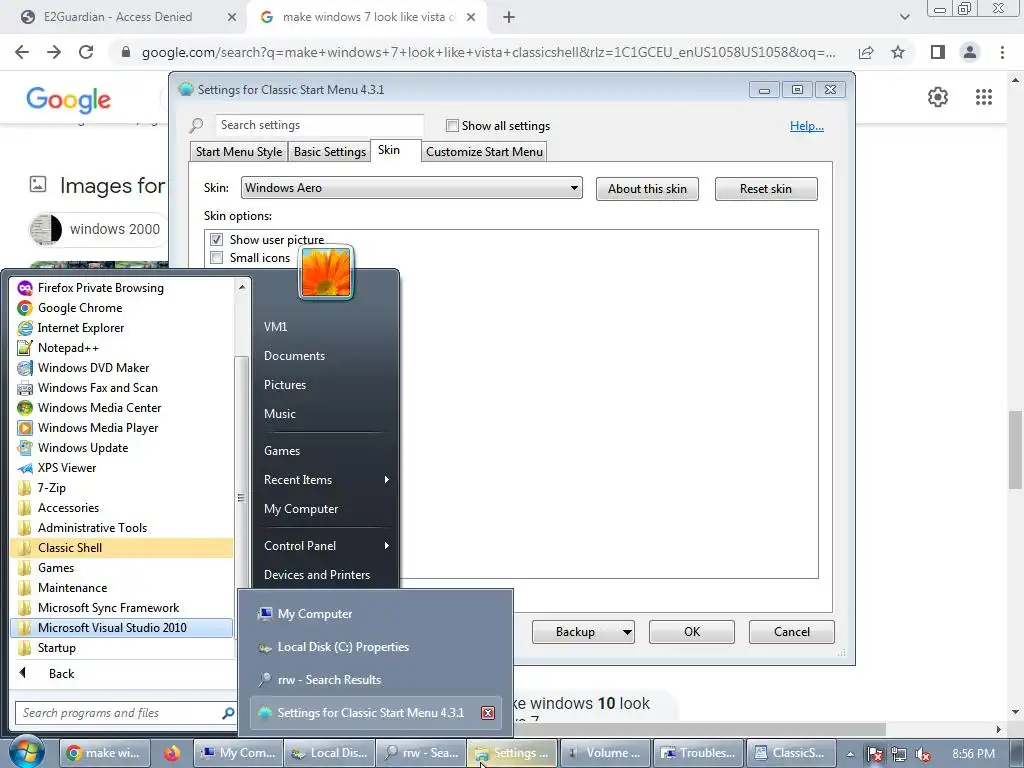Screen dimensions: 1024x768
Task: Expand the Accessories folder
Action: [121, 508]
